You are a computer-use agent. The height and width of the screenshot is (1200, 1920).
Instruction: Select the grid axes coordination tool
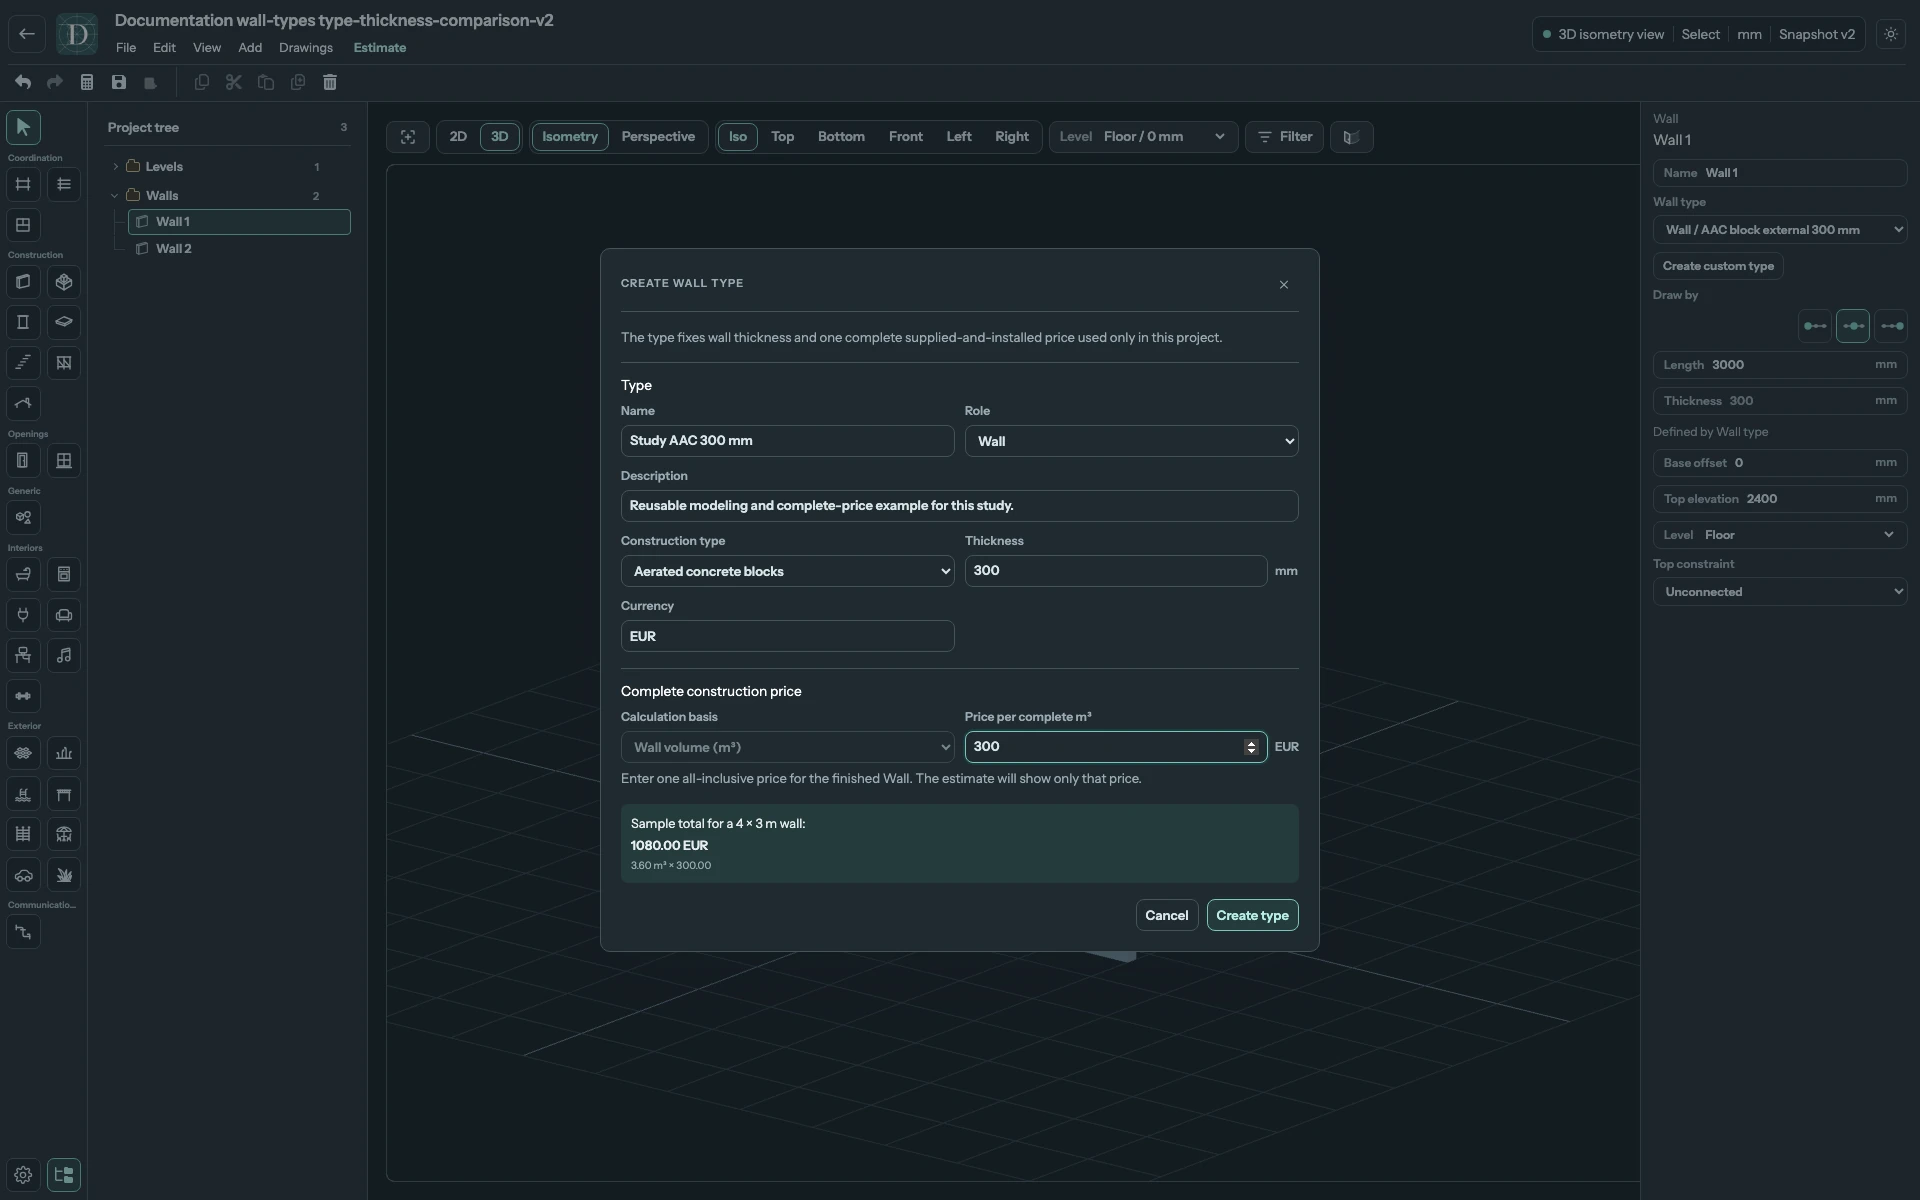click(23, 184)
